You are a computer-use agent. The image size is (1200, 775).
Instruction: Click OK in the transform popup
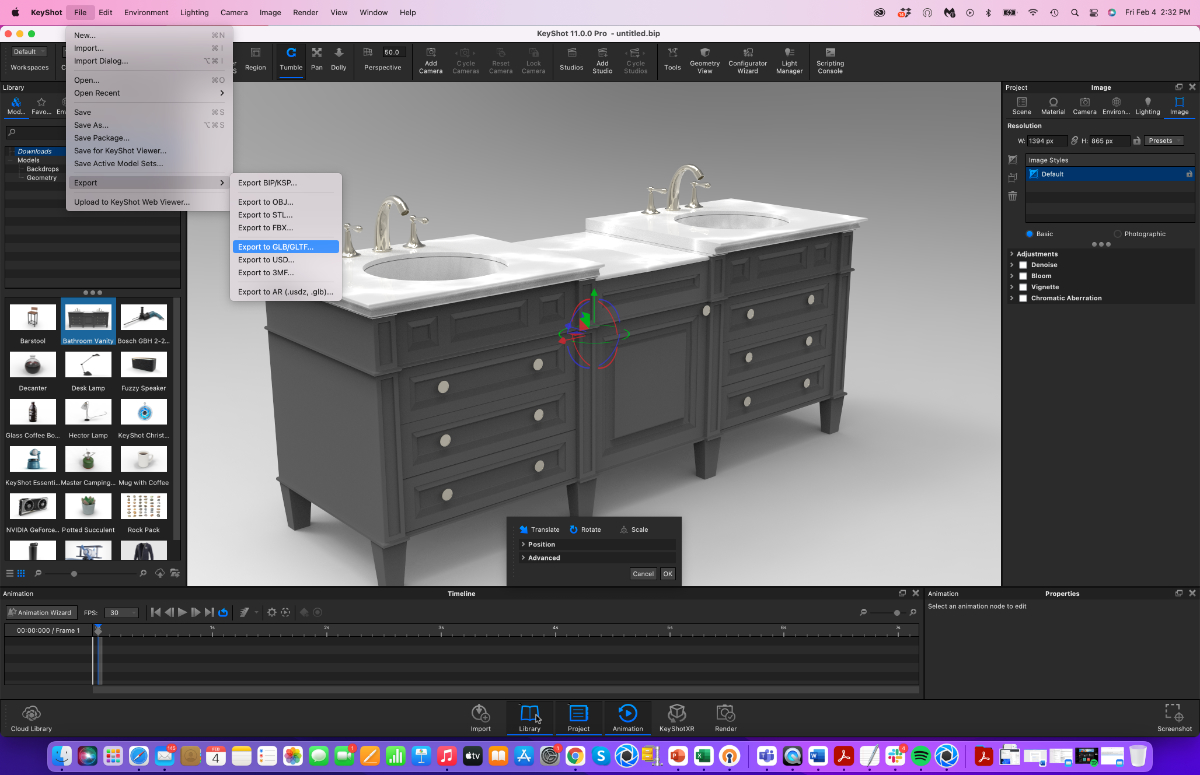coord(668,573)
